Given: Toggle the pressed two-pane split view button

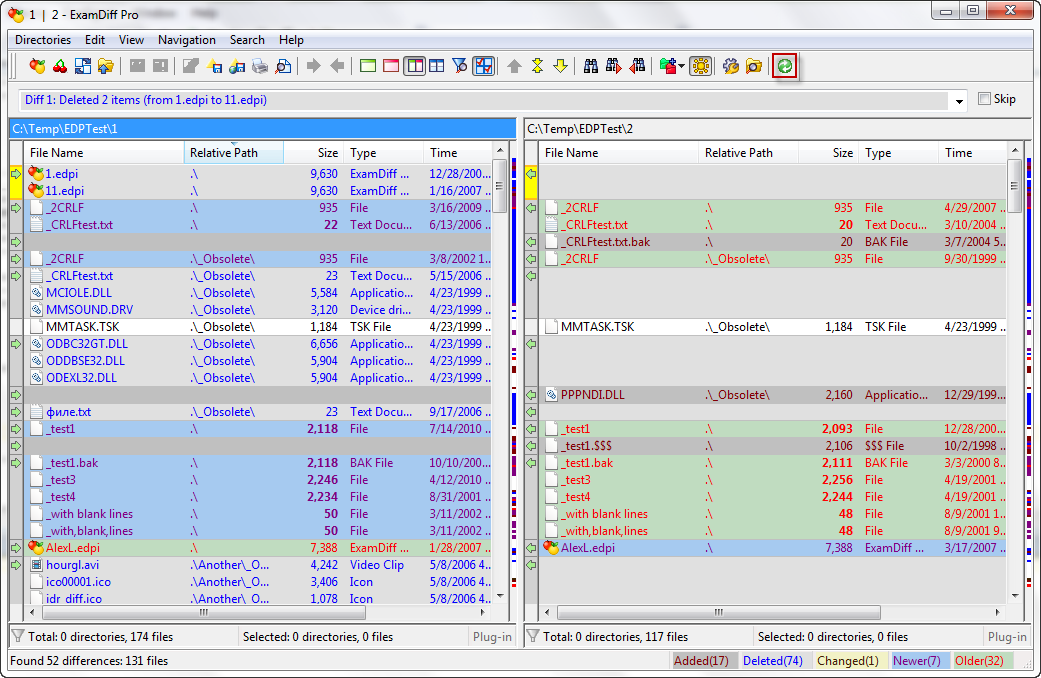Looking at the screenshot, I should pos(414,66).
